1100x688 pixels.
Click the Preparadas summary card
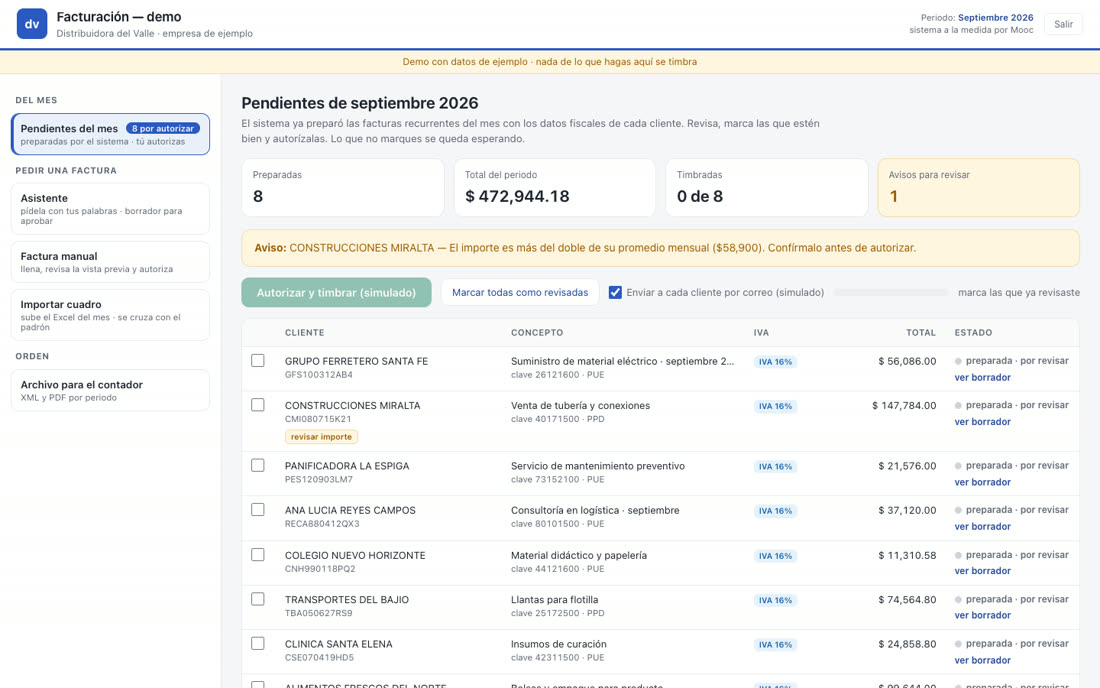pyautogui.click(x=343, y=187)
